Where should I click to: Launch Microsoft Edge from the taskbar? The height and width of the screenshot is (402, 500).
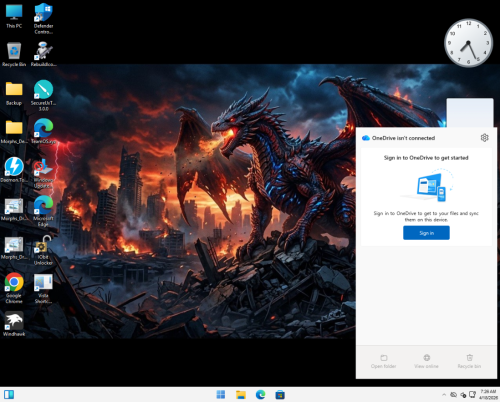[260, 395]
